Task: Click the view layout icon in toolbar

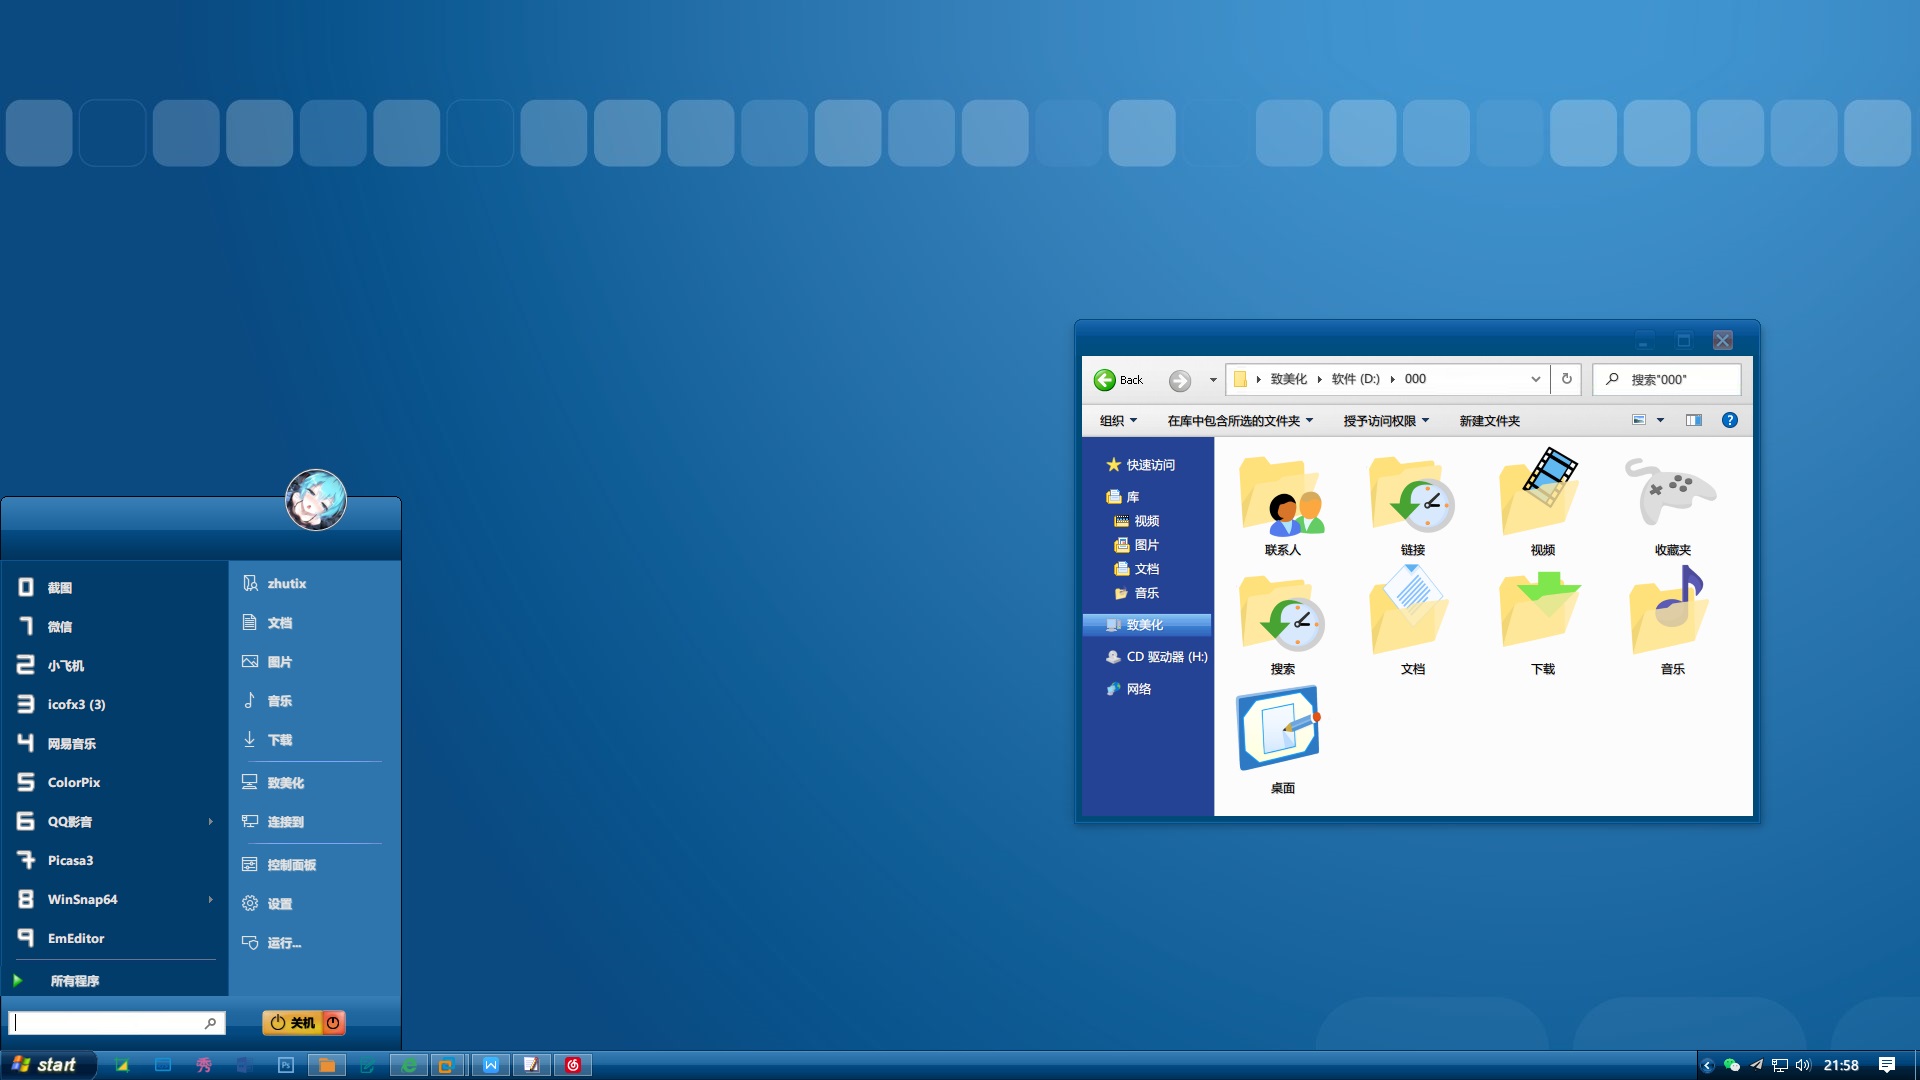Action: coord(1639,420)
